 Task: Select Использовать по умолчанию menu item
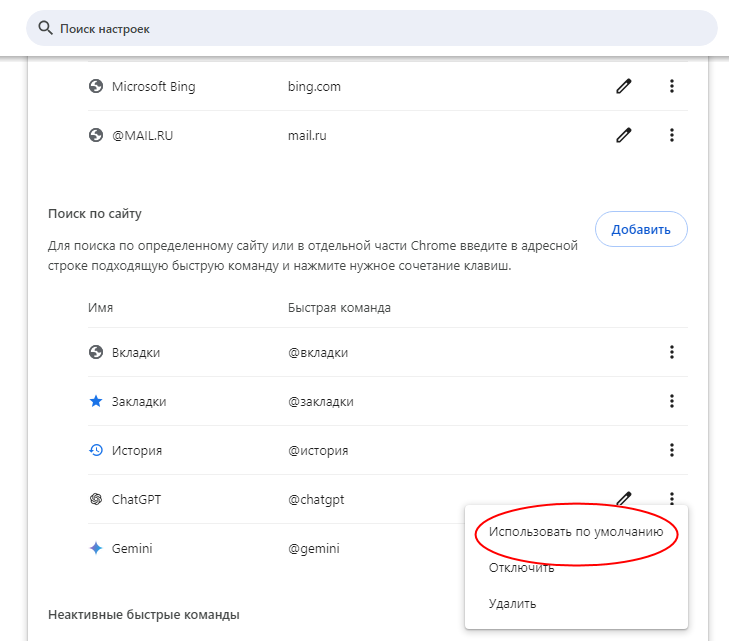click(x=576, y=532)
